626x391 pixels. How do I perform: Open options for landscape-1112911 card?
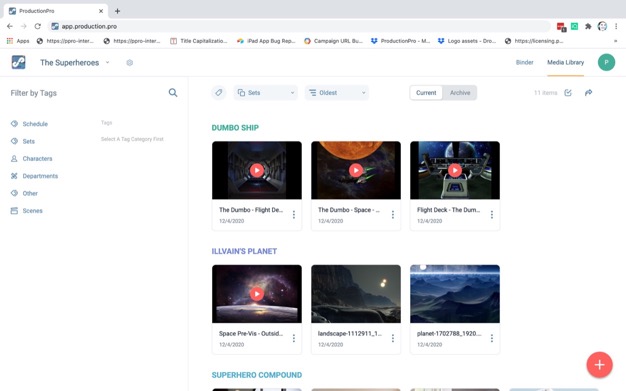point(393,338)
